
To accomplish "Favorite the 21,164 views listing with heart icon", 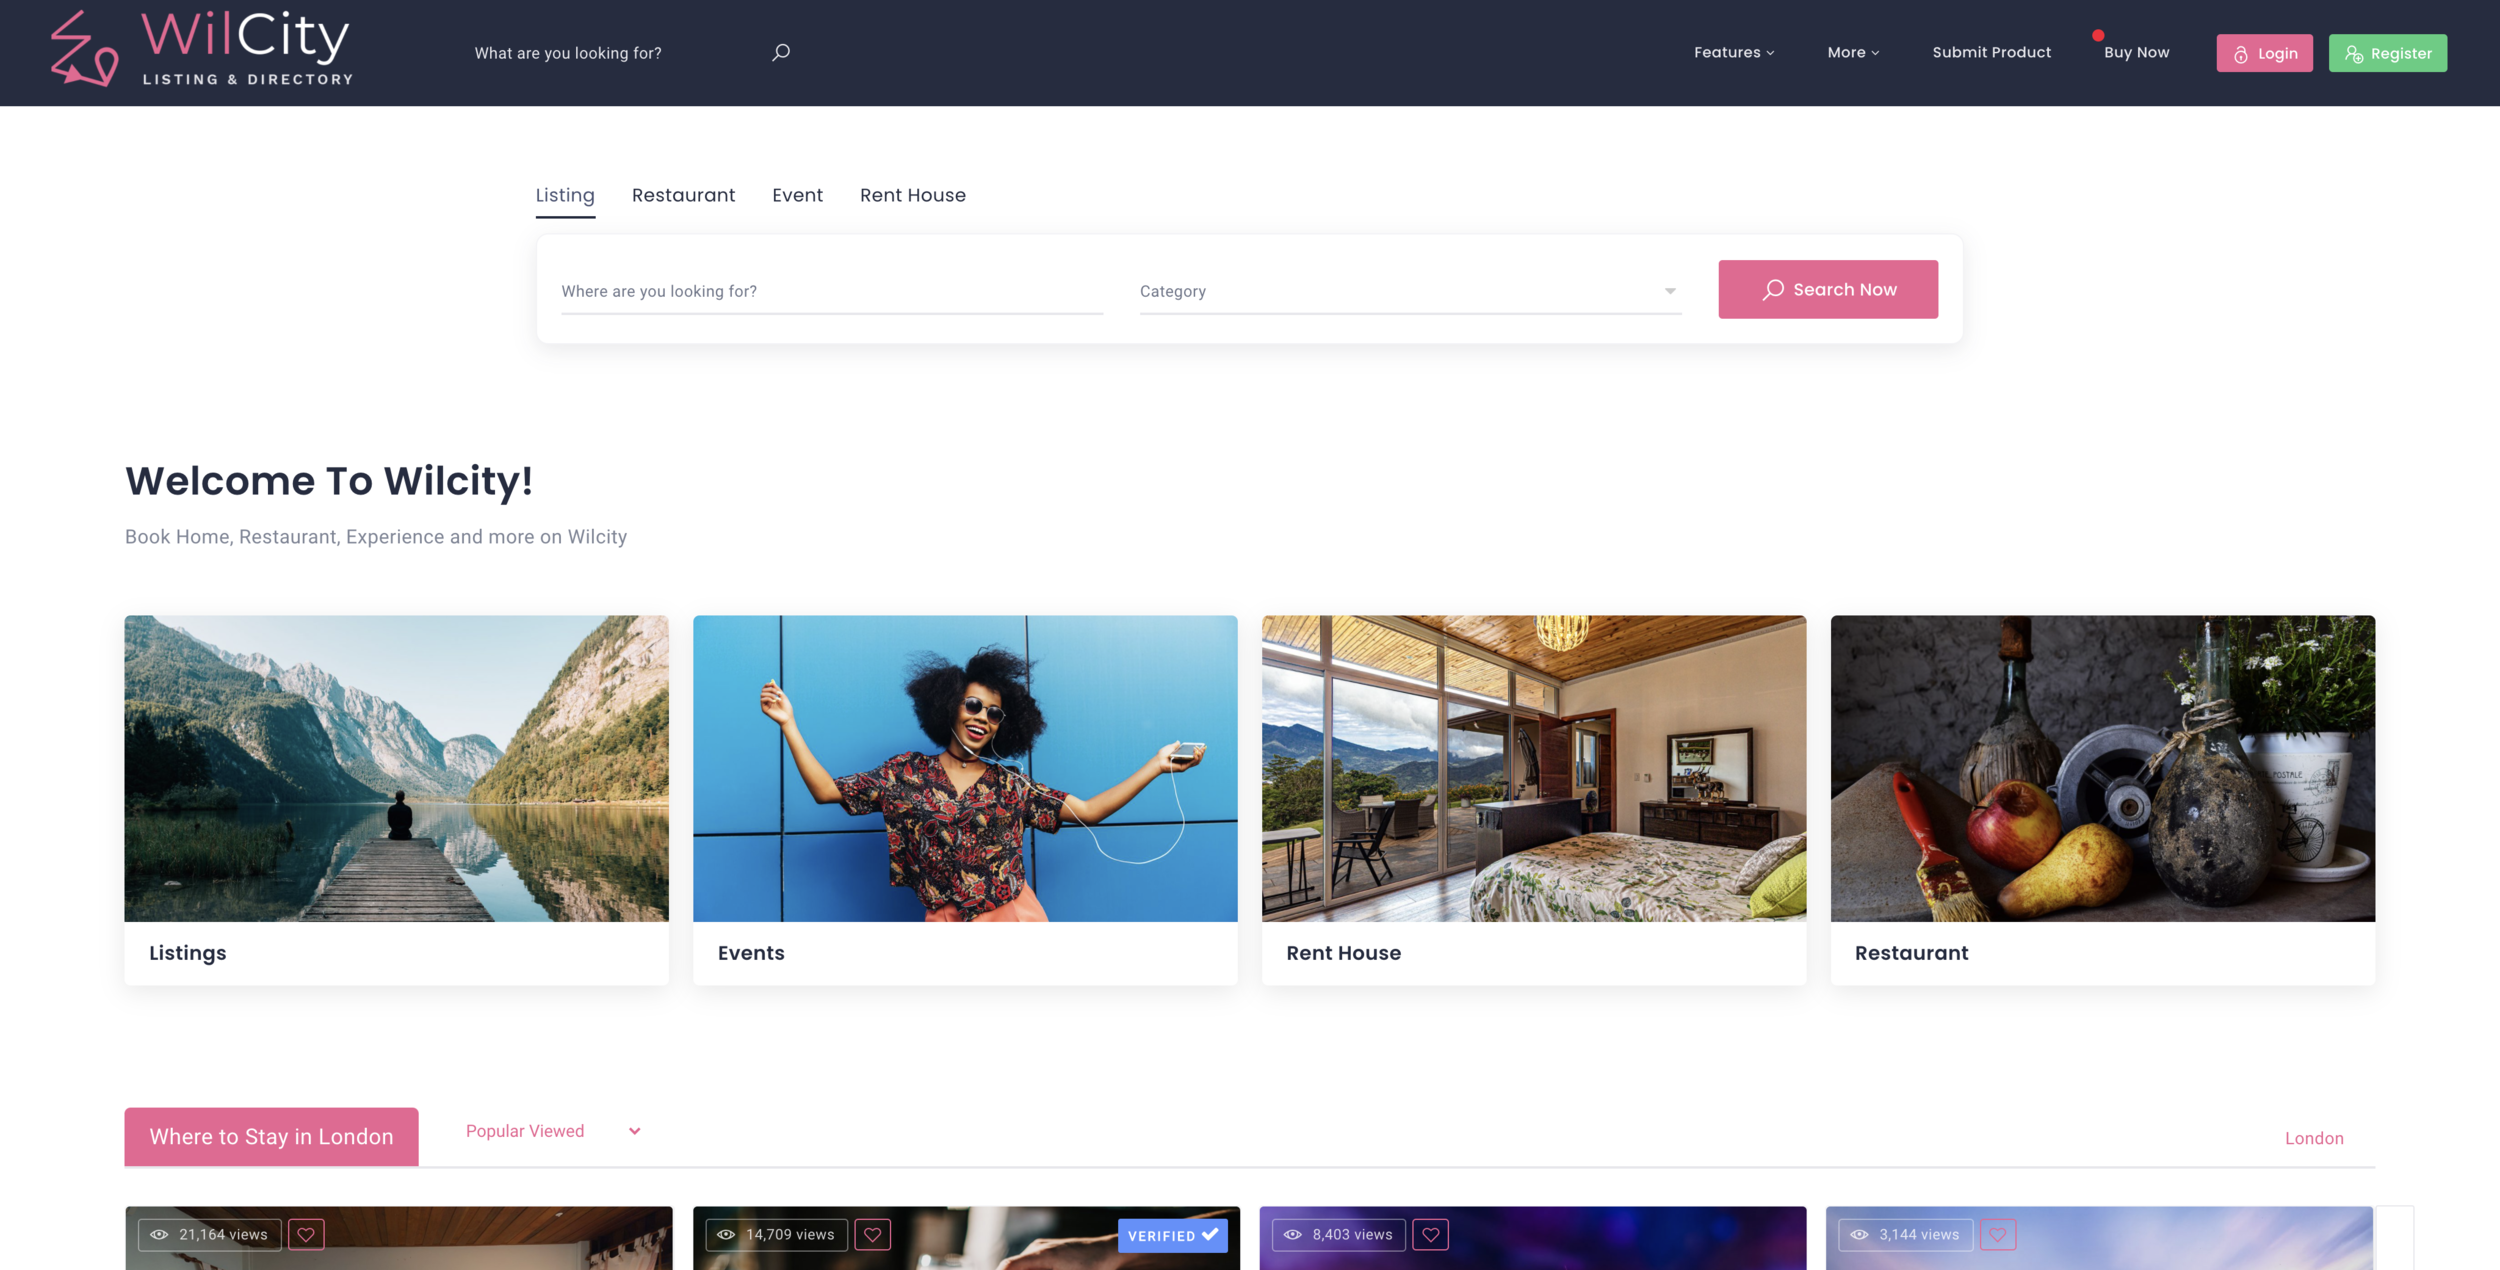I will point(306,1235).
